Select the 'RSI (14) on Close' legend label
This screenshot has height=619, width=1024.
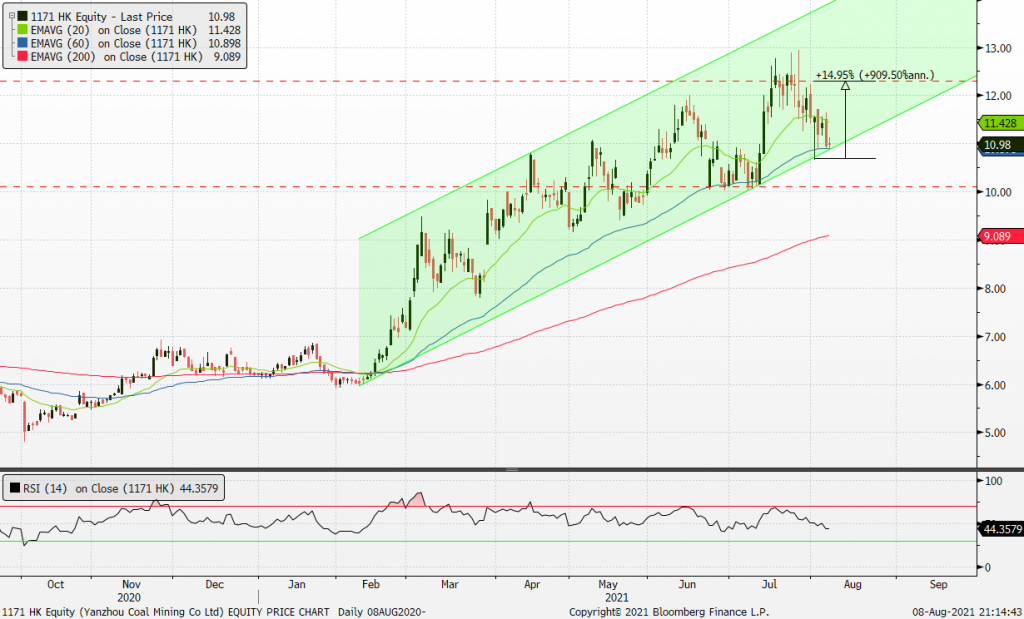99,488
